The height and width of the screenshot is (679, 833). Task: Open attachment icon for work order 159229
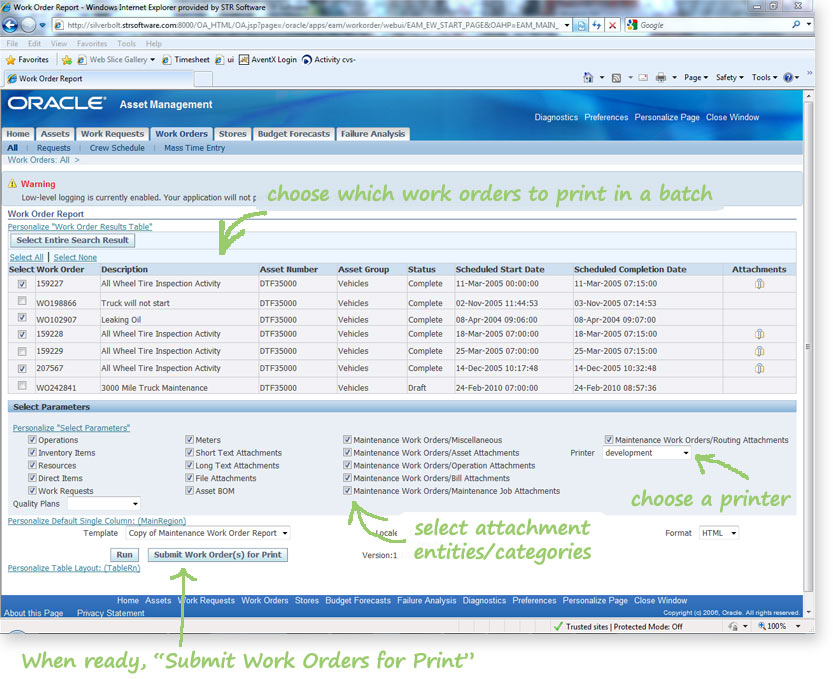tap(759, 351)
